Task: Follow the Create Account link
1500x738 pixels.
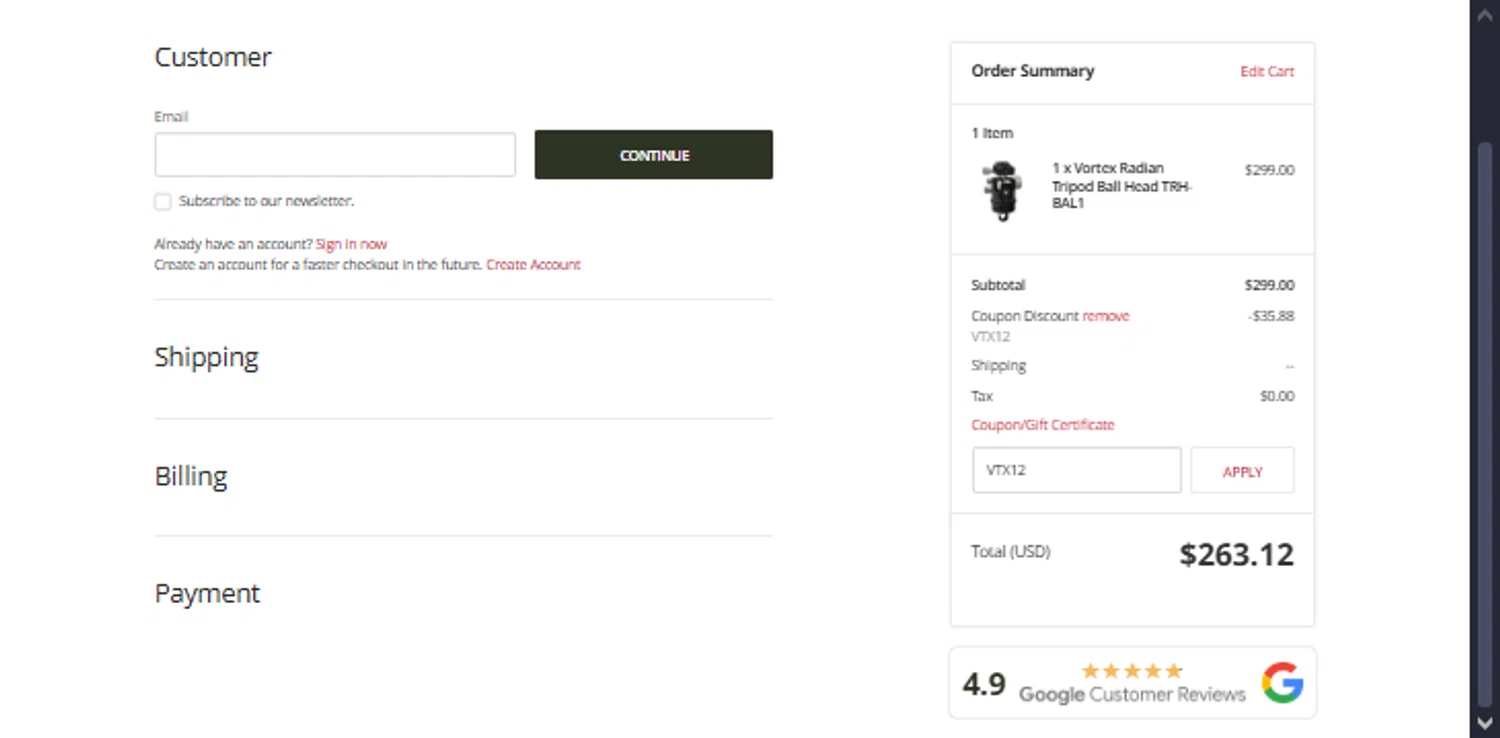Action: pyautogui.click(x=533, y=265)
